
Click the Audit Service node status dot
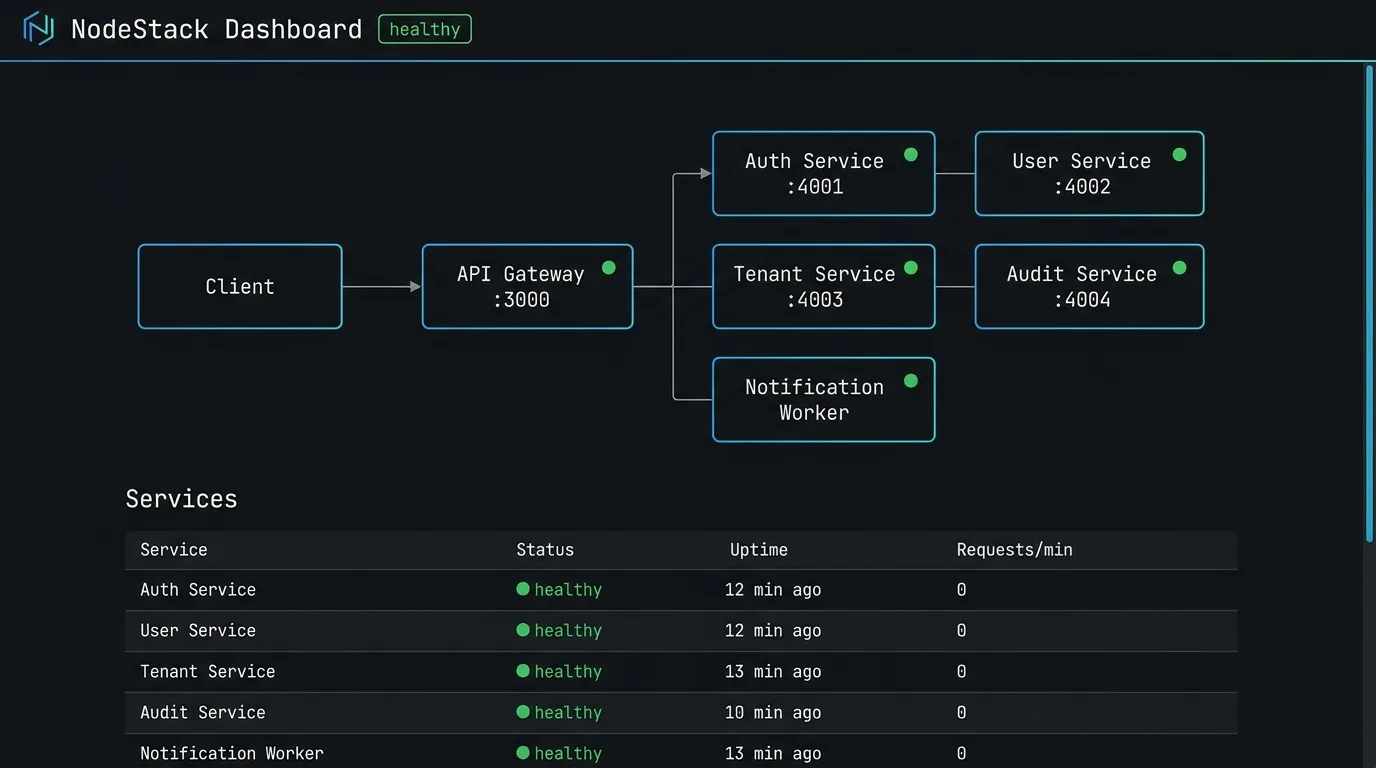pos(1180,268)
